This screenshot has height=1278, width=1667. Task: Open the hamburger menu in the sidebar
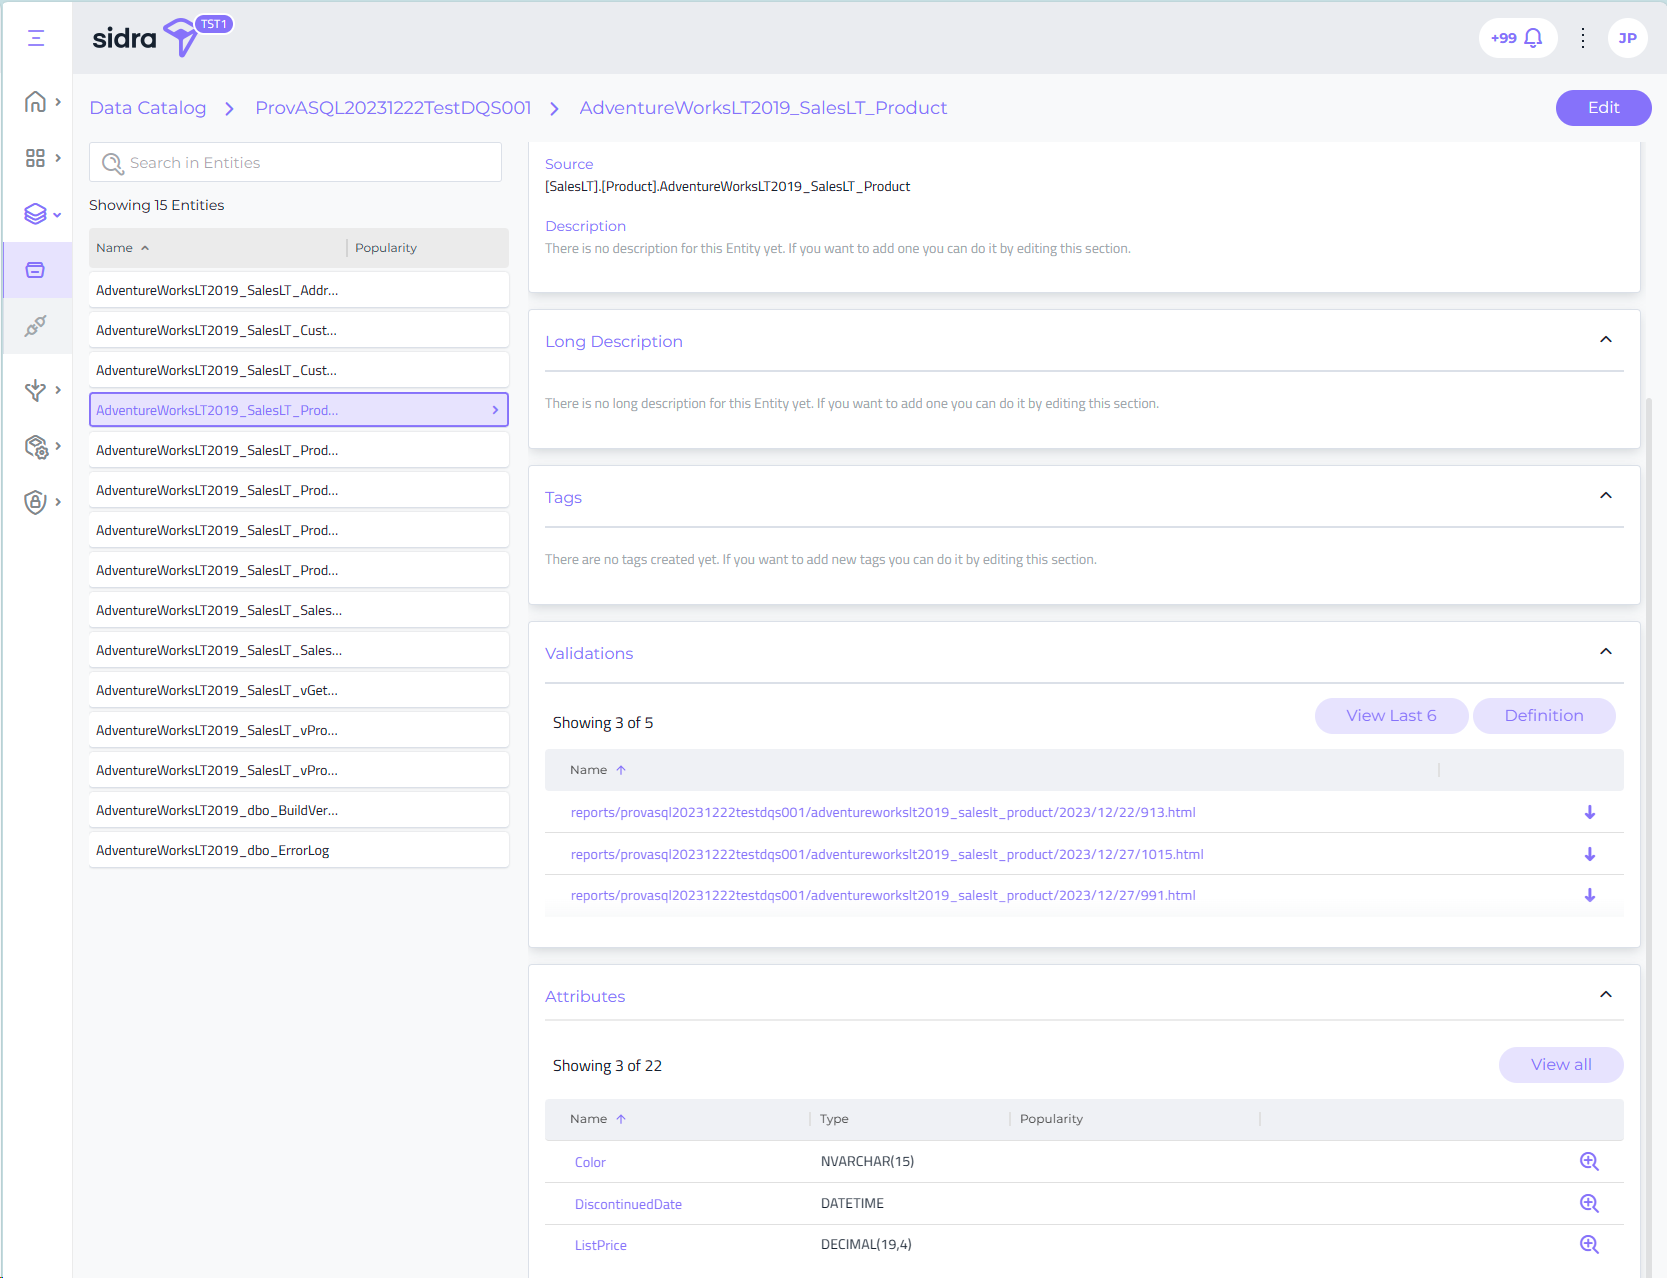tap(36, 38)
